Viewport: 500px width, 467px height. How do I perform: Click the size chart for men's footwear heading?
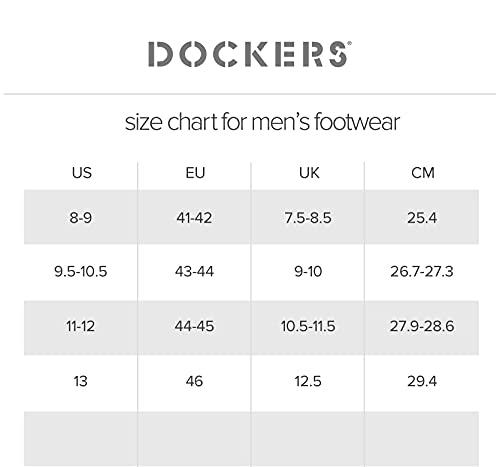point(262,122)
